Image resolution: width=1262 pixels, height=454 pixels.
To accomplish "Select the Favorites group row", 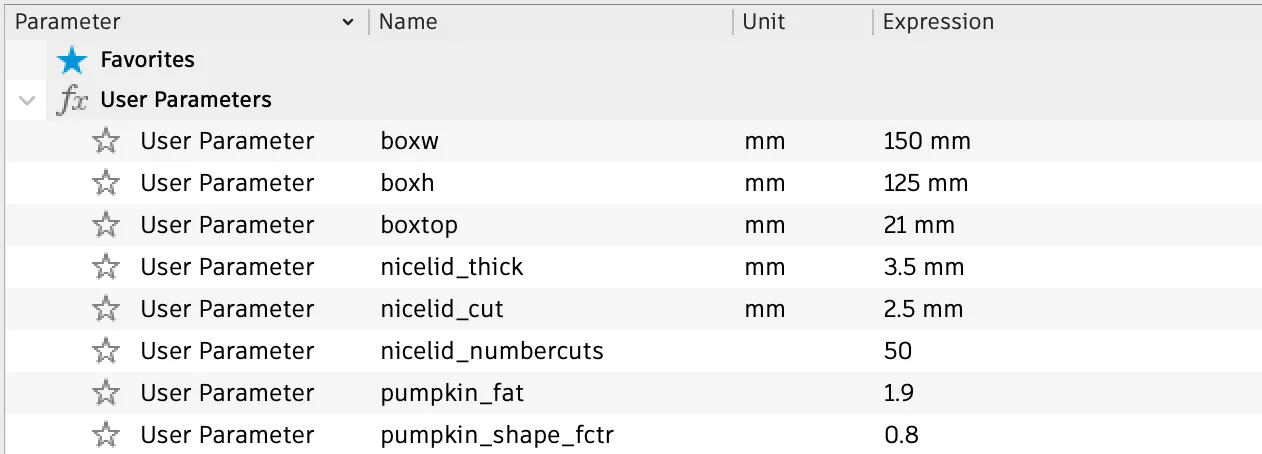I will tap(148, 60).
